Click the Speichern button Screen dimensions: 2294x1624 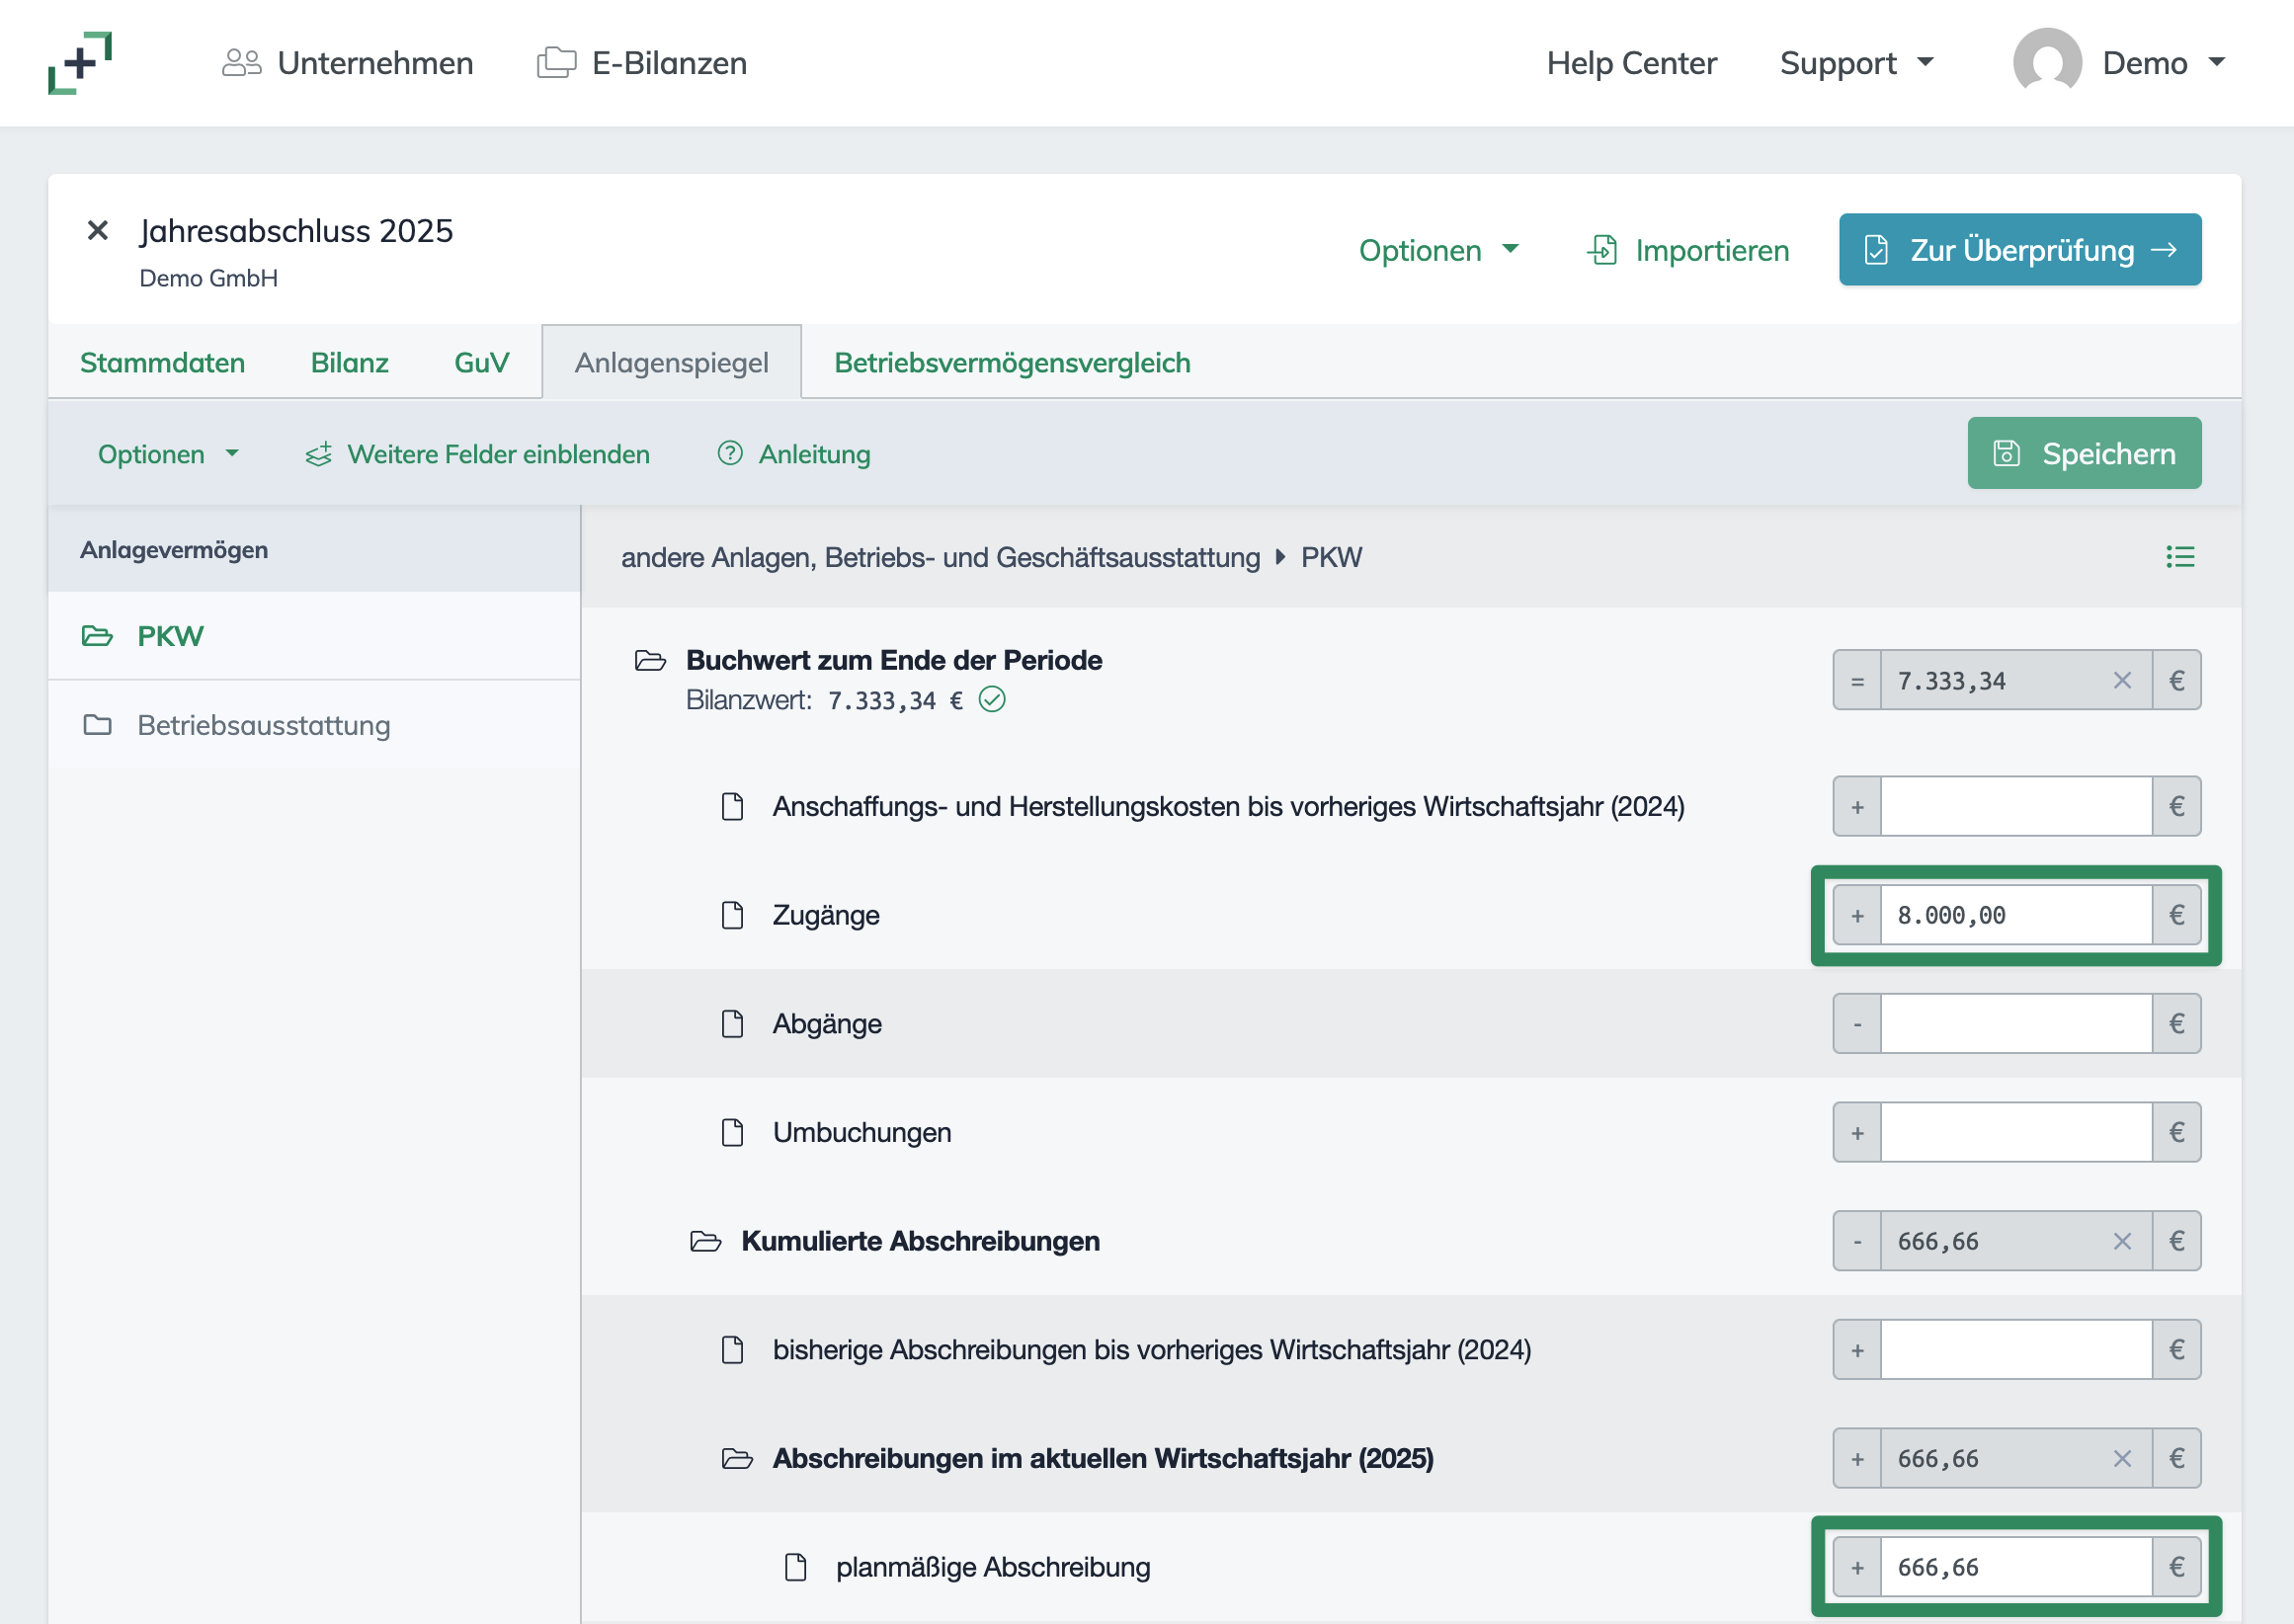click(x=2084, y=453)
